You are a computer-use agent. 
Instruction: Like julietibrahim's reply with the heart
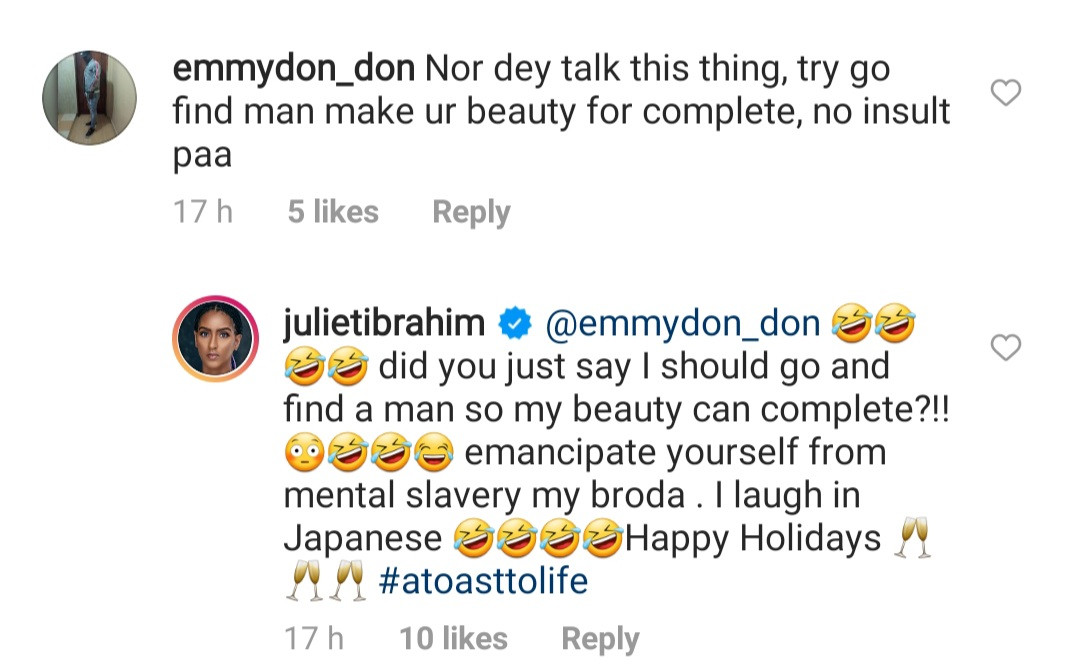tap(1005, 347)
